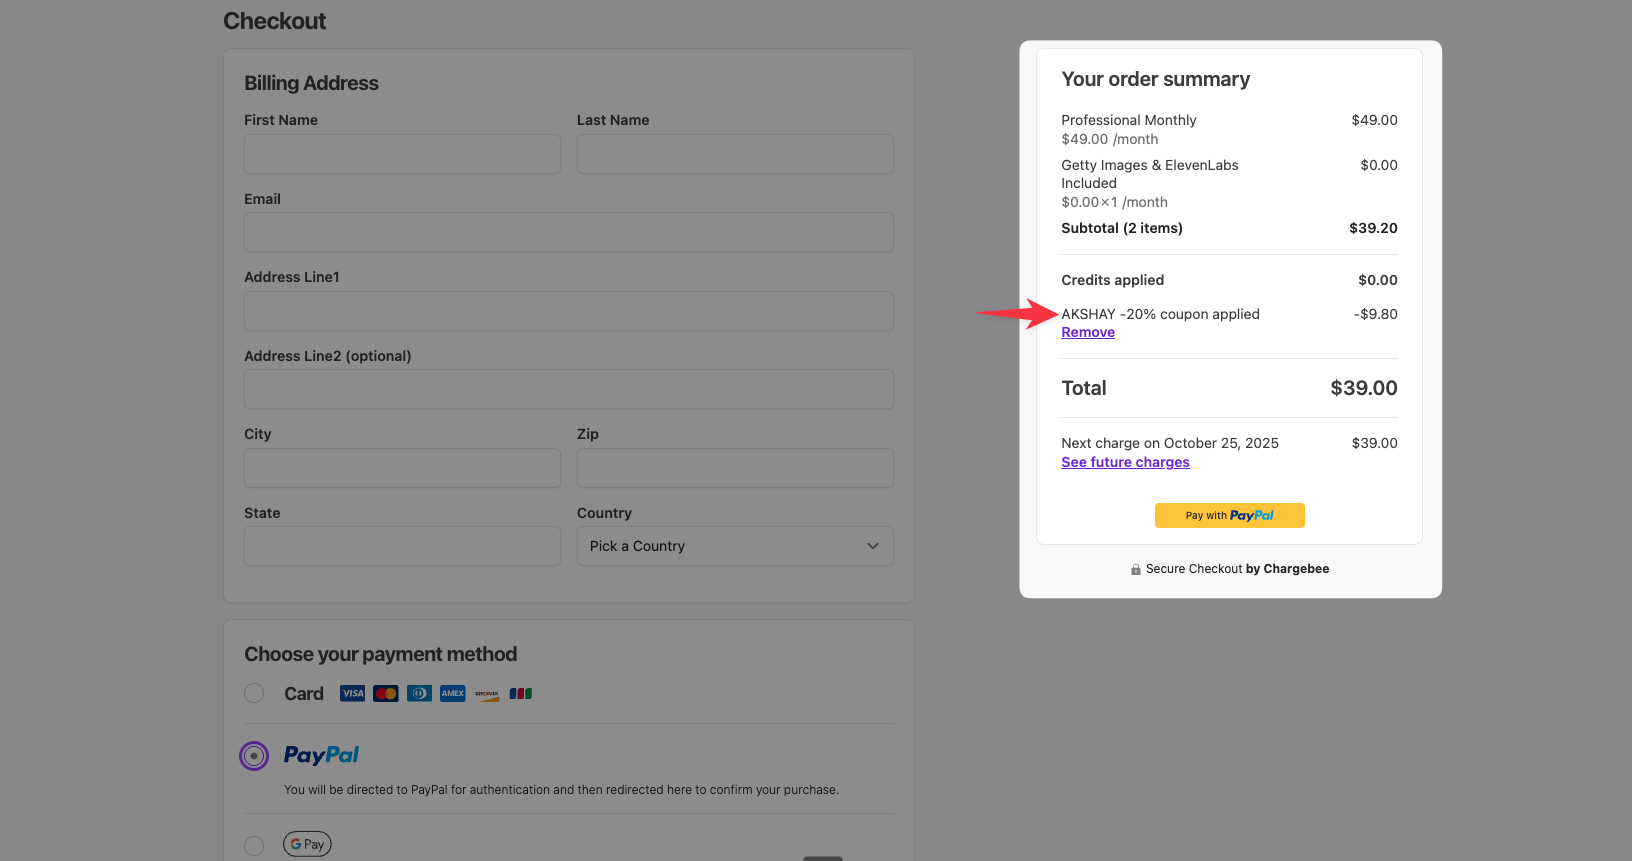The width and height of the screenshot is (1632, 861).
Task: Click the Discover card icon
Action: click(x=487, y=694)
